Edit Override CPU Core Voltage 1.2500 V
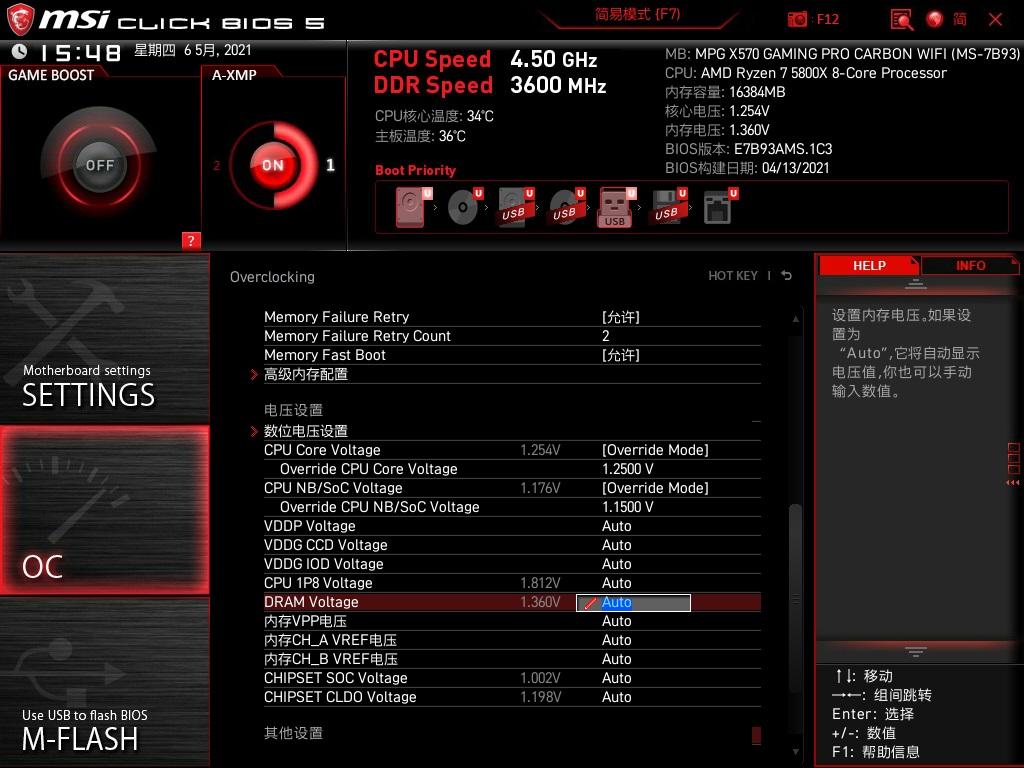Viewport: 1024px width, 768px height. coord(628,469)
